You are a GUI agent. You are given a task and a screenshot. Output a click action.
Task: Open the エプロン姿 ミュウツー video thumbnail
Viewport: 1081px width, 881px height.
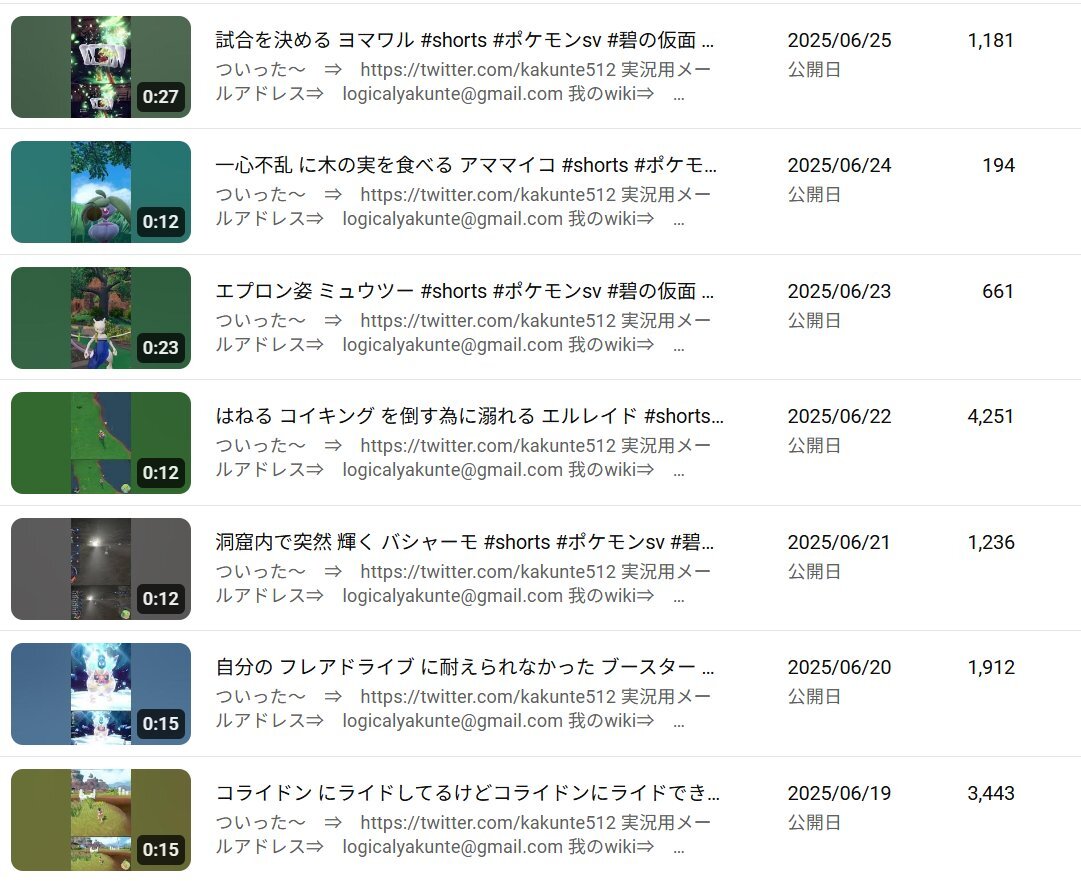tap(101, 318)
